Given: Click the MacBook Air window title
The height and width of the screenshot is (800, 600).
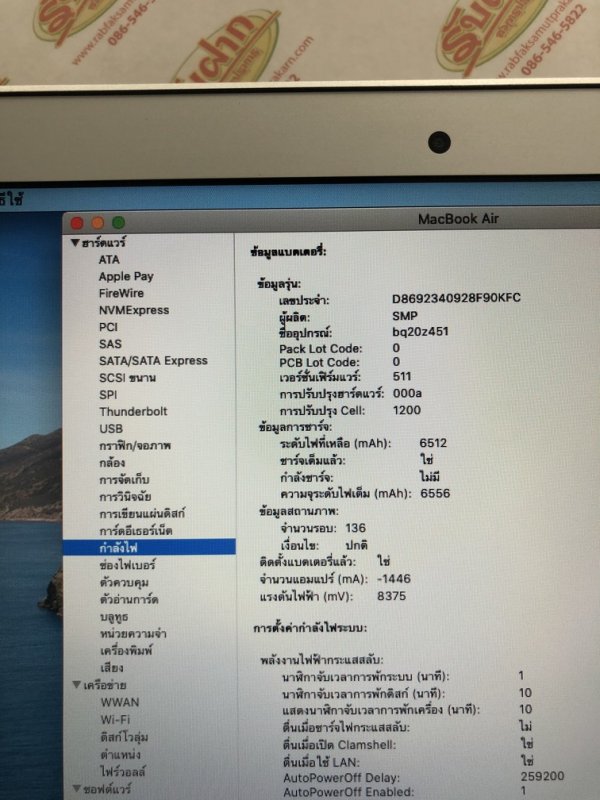Looking at the screenshot, I should pyautogui.click(x=458, y=219).
